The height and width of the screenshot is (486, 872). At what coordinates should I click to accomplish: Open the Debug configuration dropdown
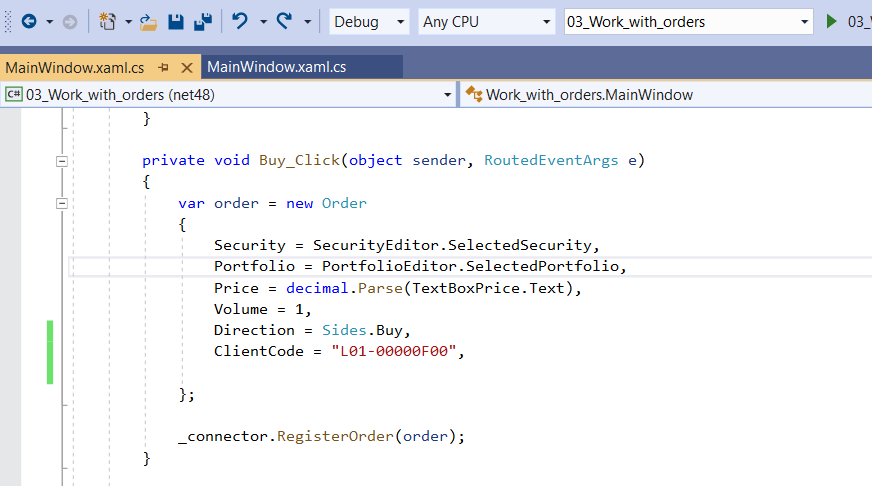[368, 22]
